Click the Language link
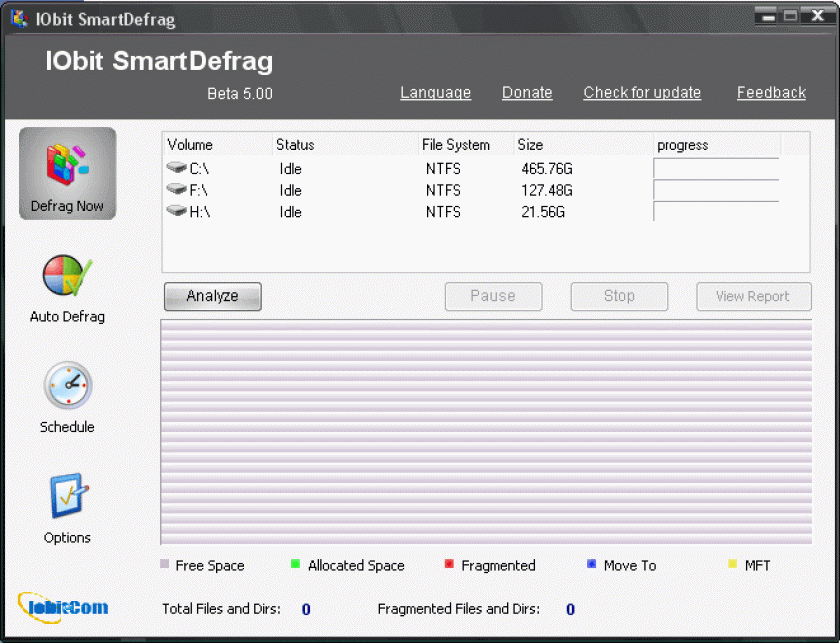840x643 pixels. [x=436, y=93]
